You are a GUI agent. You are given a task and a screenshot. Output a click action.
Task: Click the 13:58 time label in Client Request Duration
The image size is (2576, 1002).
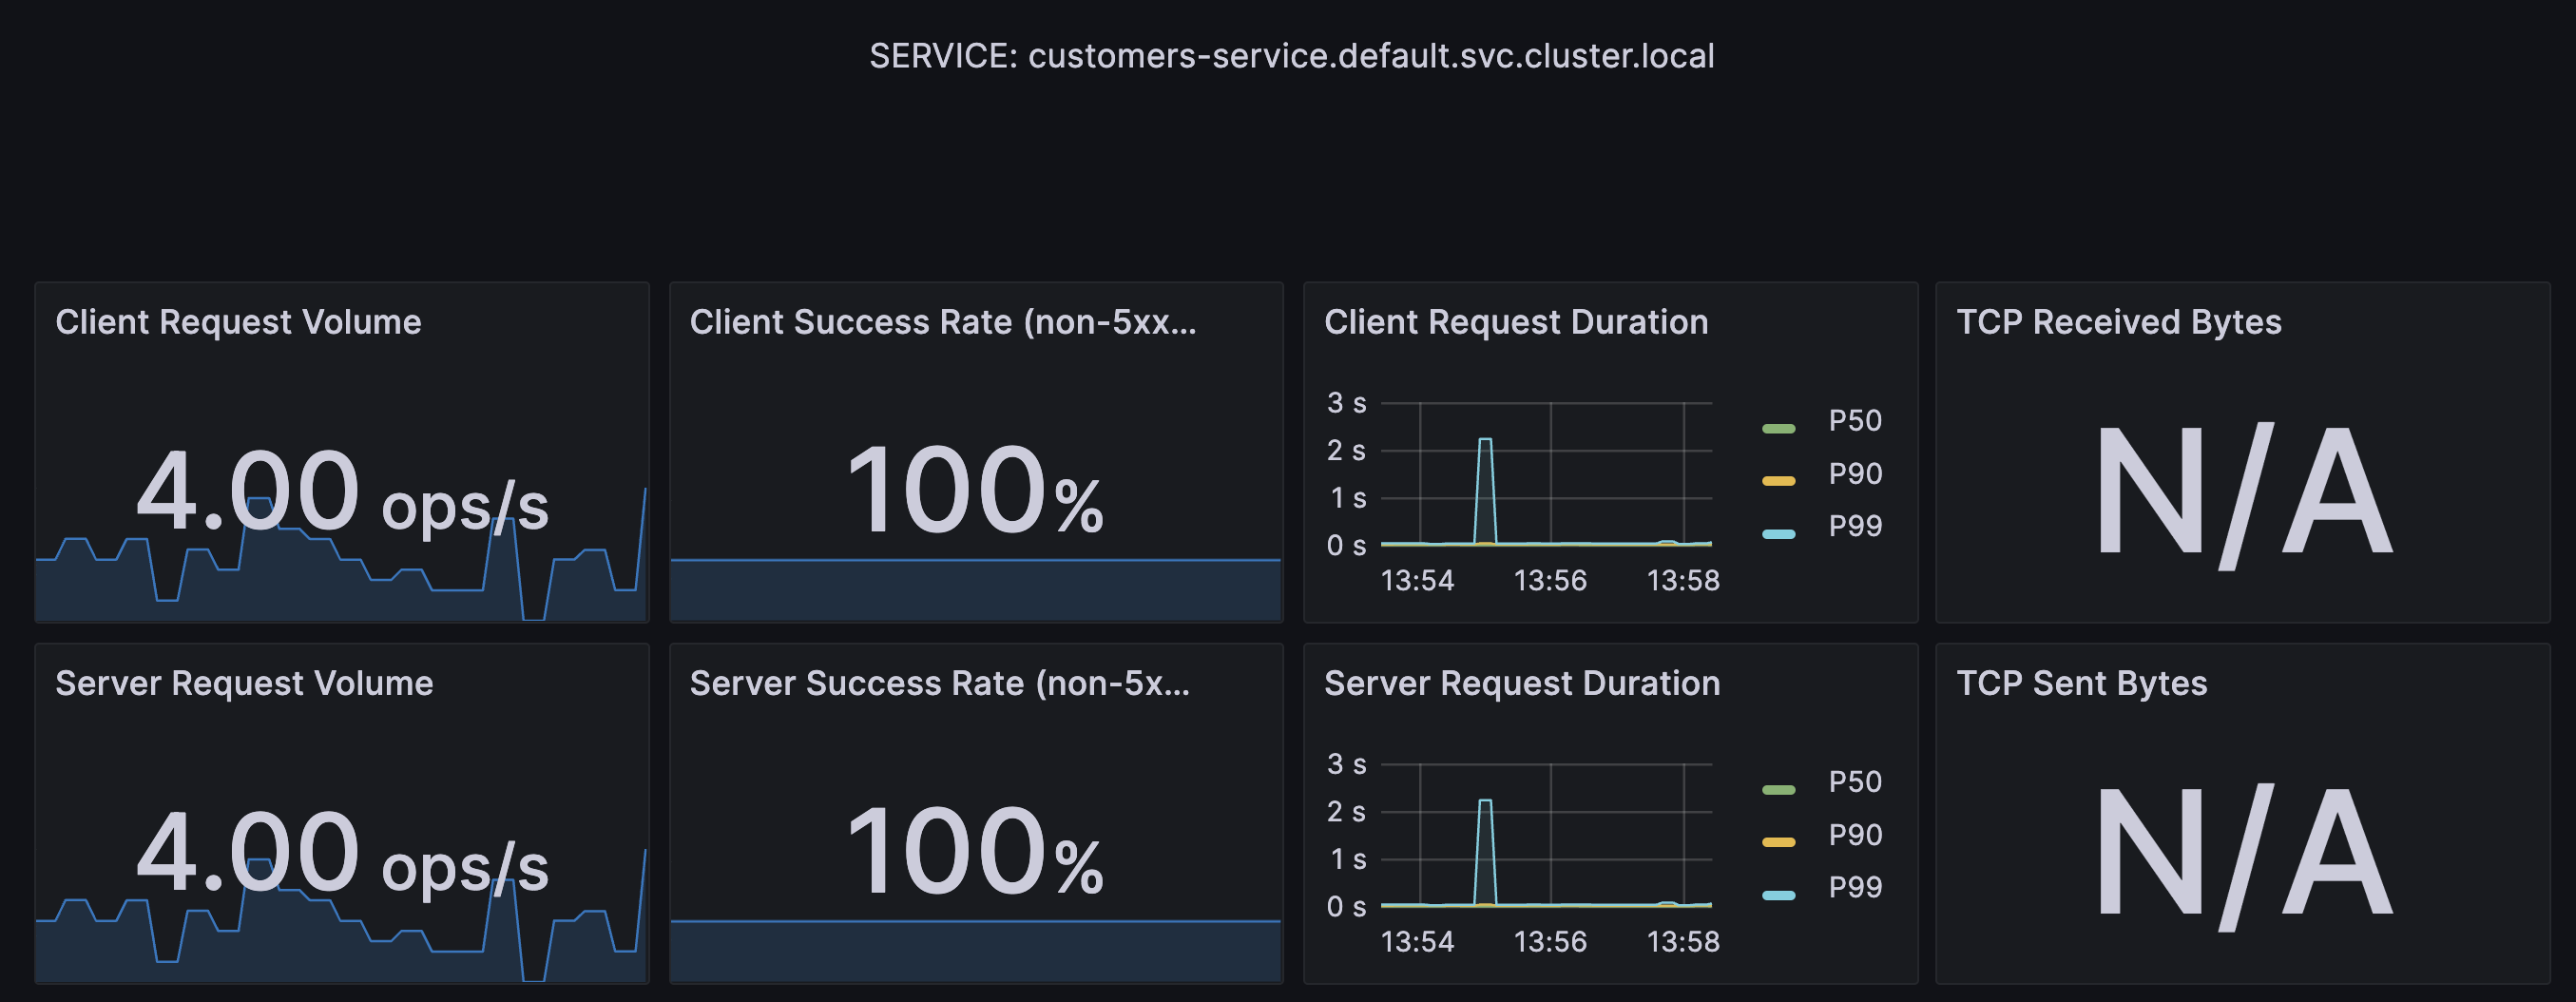(x=1683, y=580)
